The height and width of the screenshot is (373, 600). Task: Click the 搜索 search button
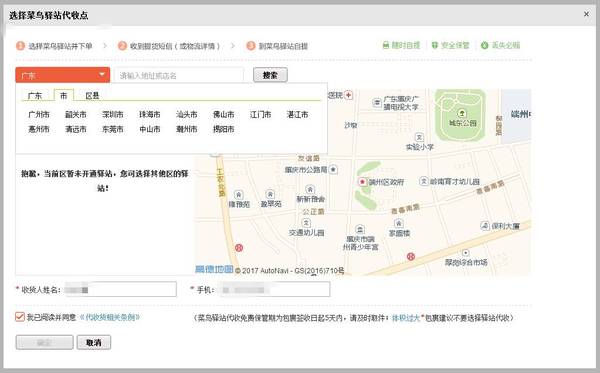coord(270,75)
